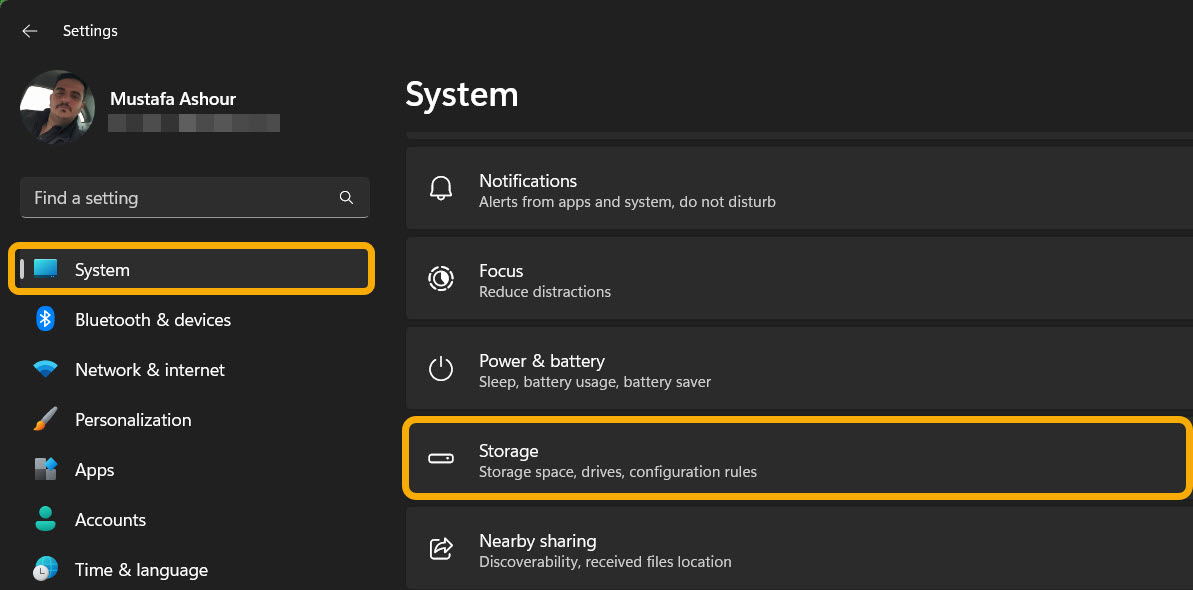This screenshot has width=1193, height=590.
Task: Click the Power & battery icon
Action: (x=441, y=368)
